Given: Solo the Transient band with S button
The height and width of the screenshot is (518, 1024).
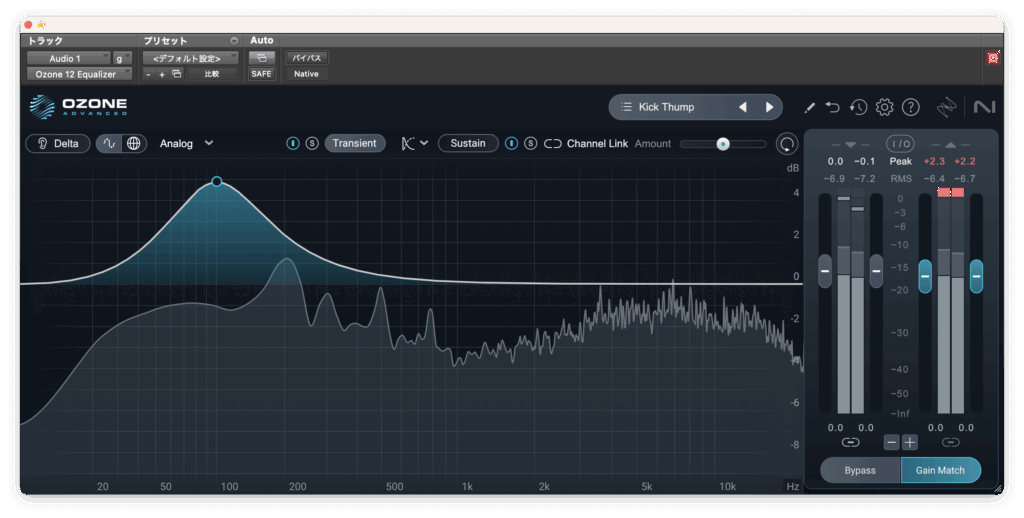Looking at the screenshot, I should coord(312,143).
